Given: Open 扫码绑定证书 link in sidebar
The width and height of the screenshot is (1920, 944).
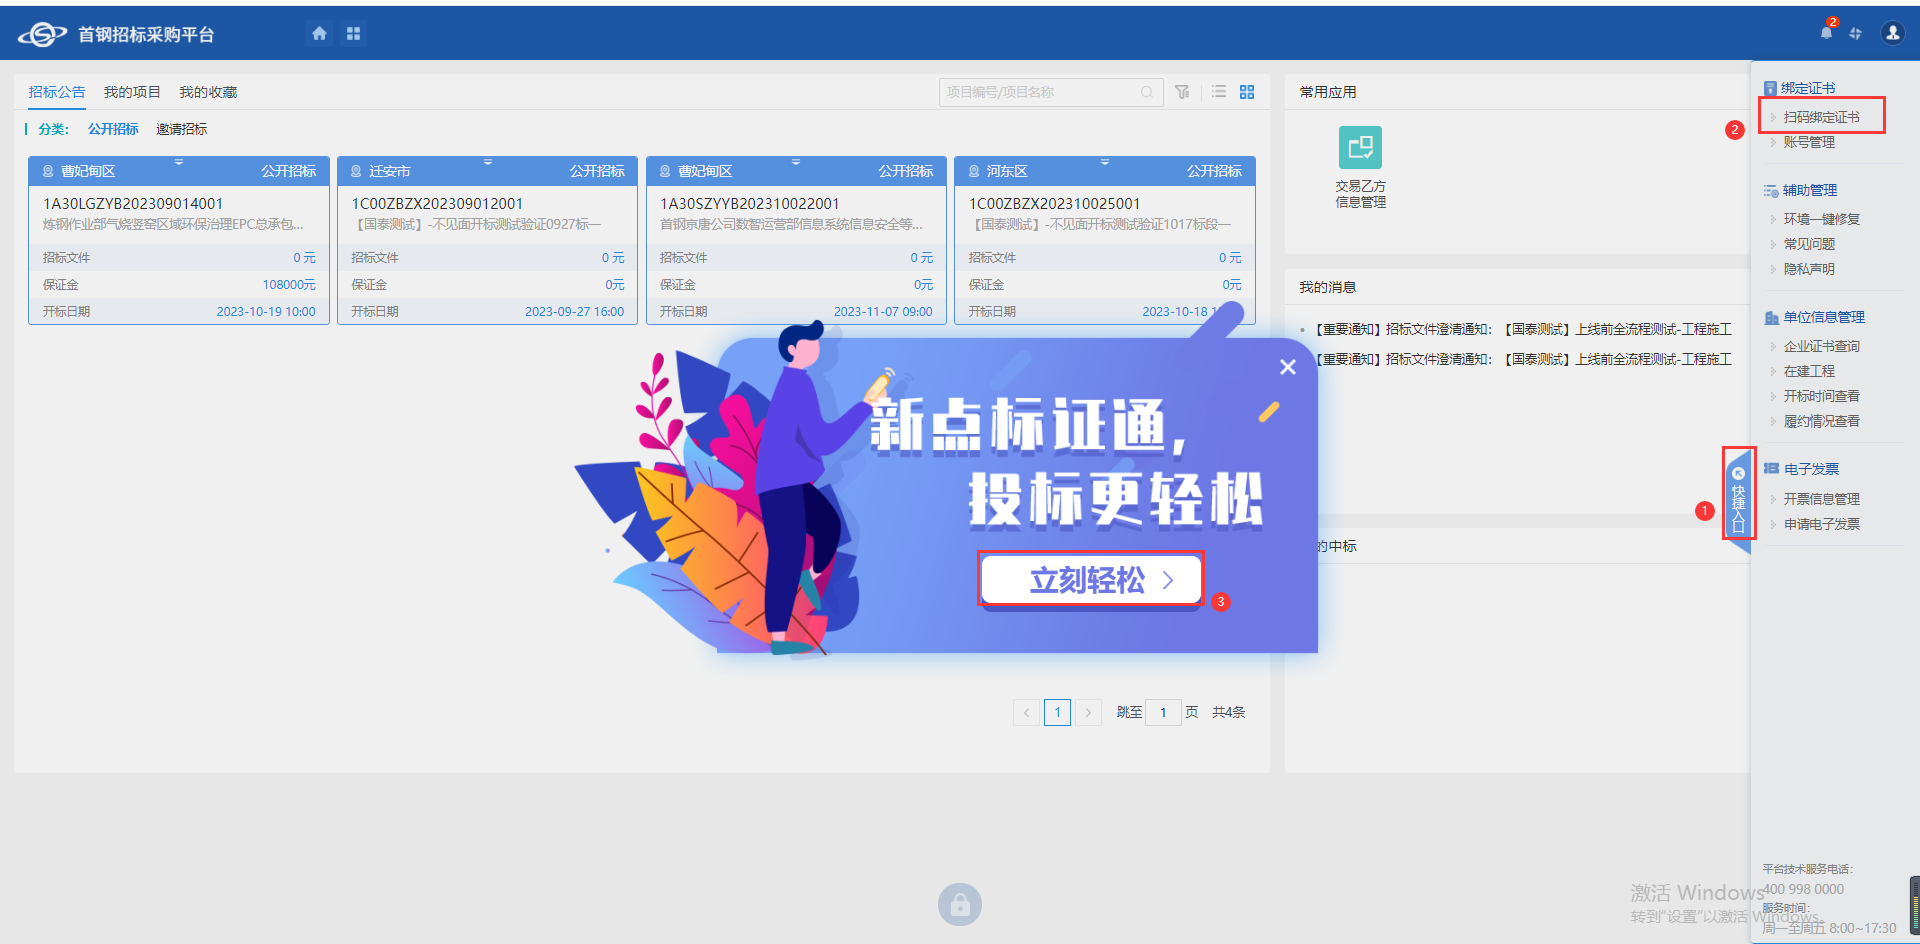Looking at the screenshot, I should [x=1821, y=117].
